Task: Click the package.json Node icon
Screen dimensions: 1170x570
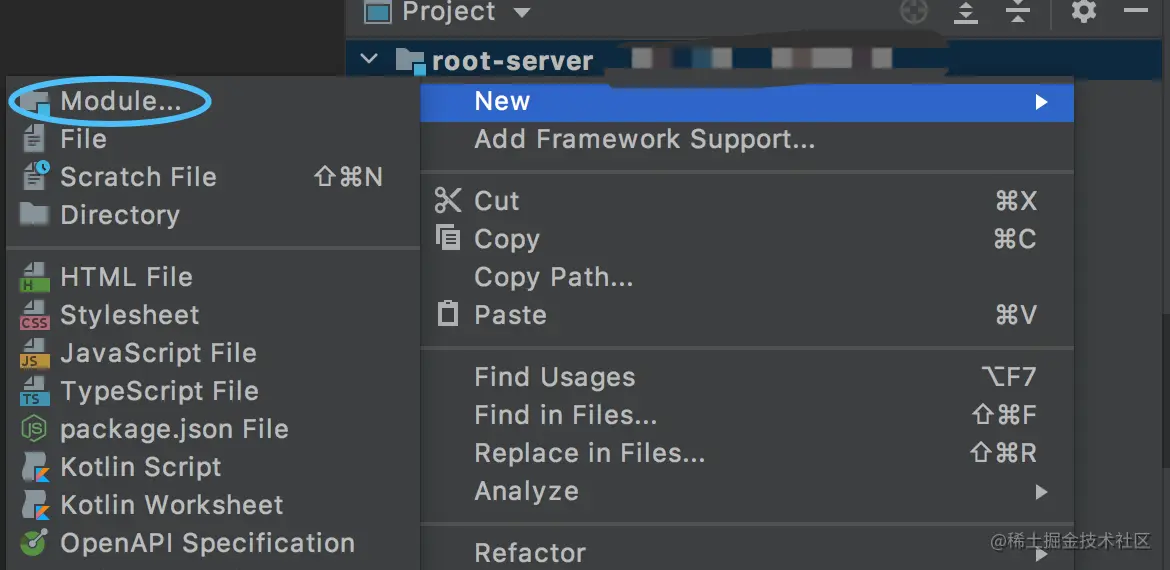Action: pos(35,429)
